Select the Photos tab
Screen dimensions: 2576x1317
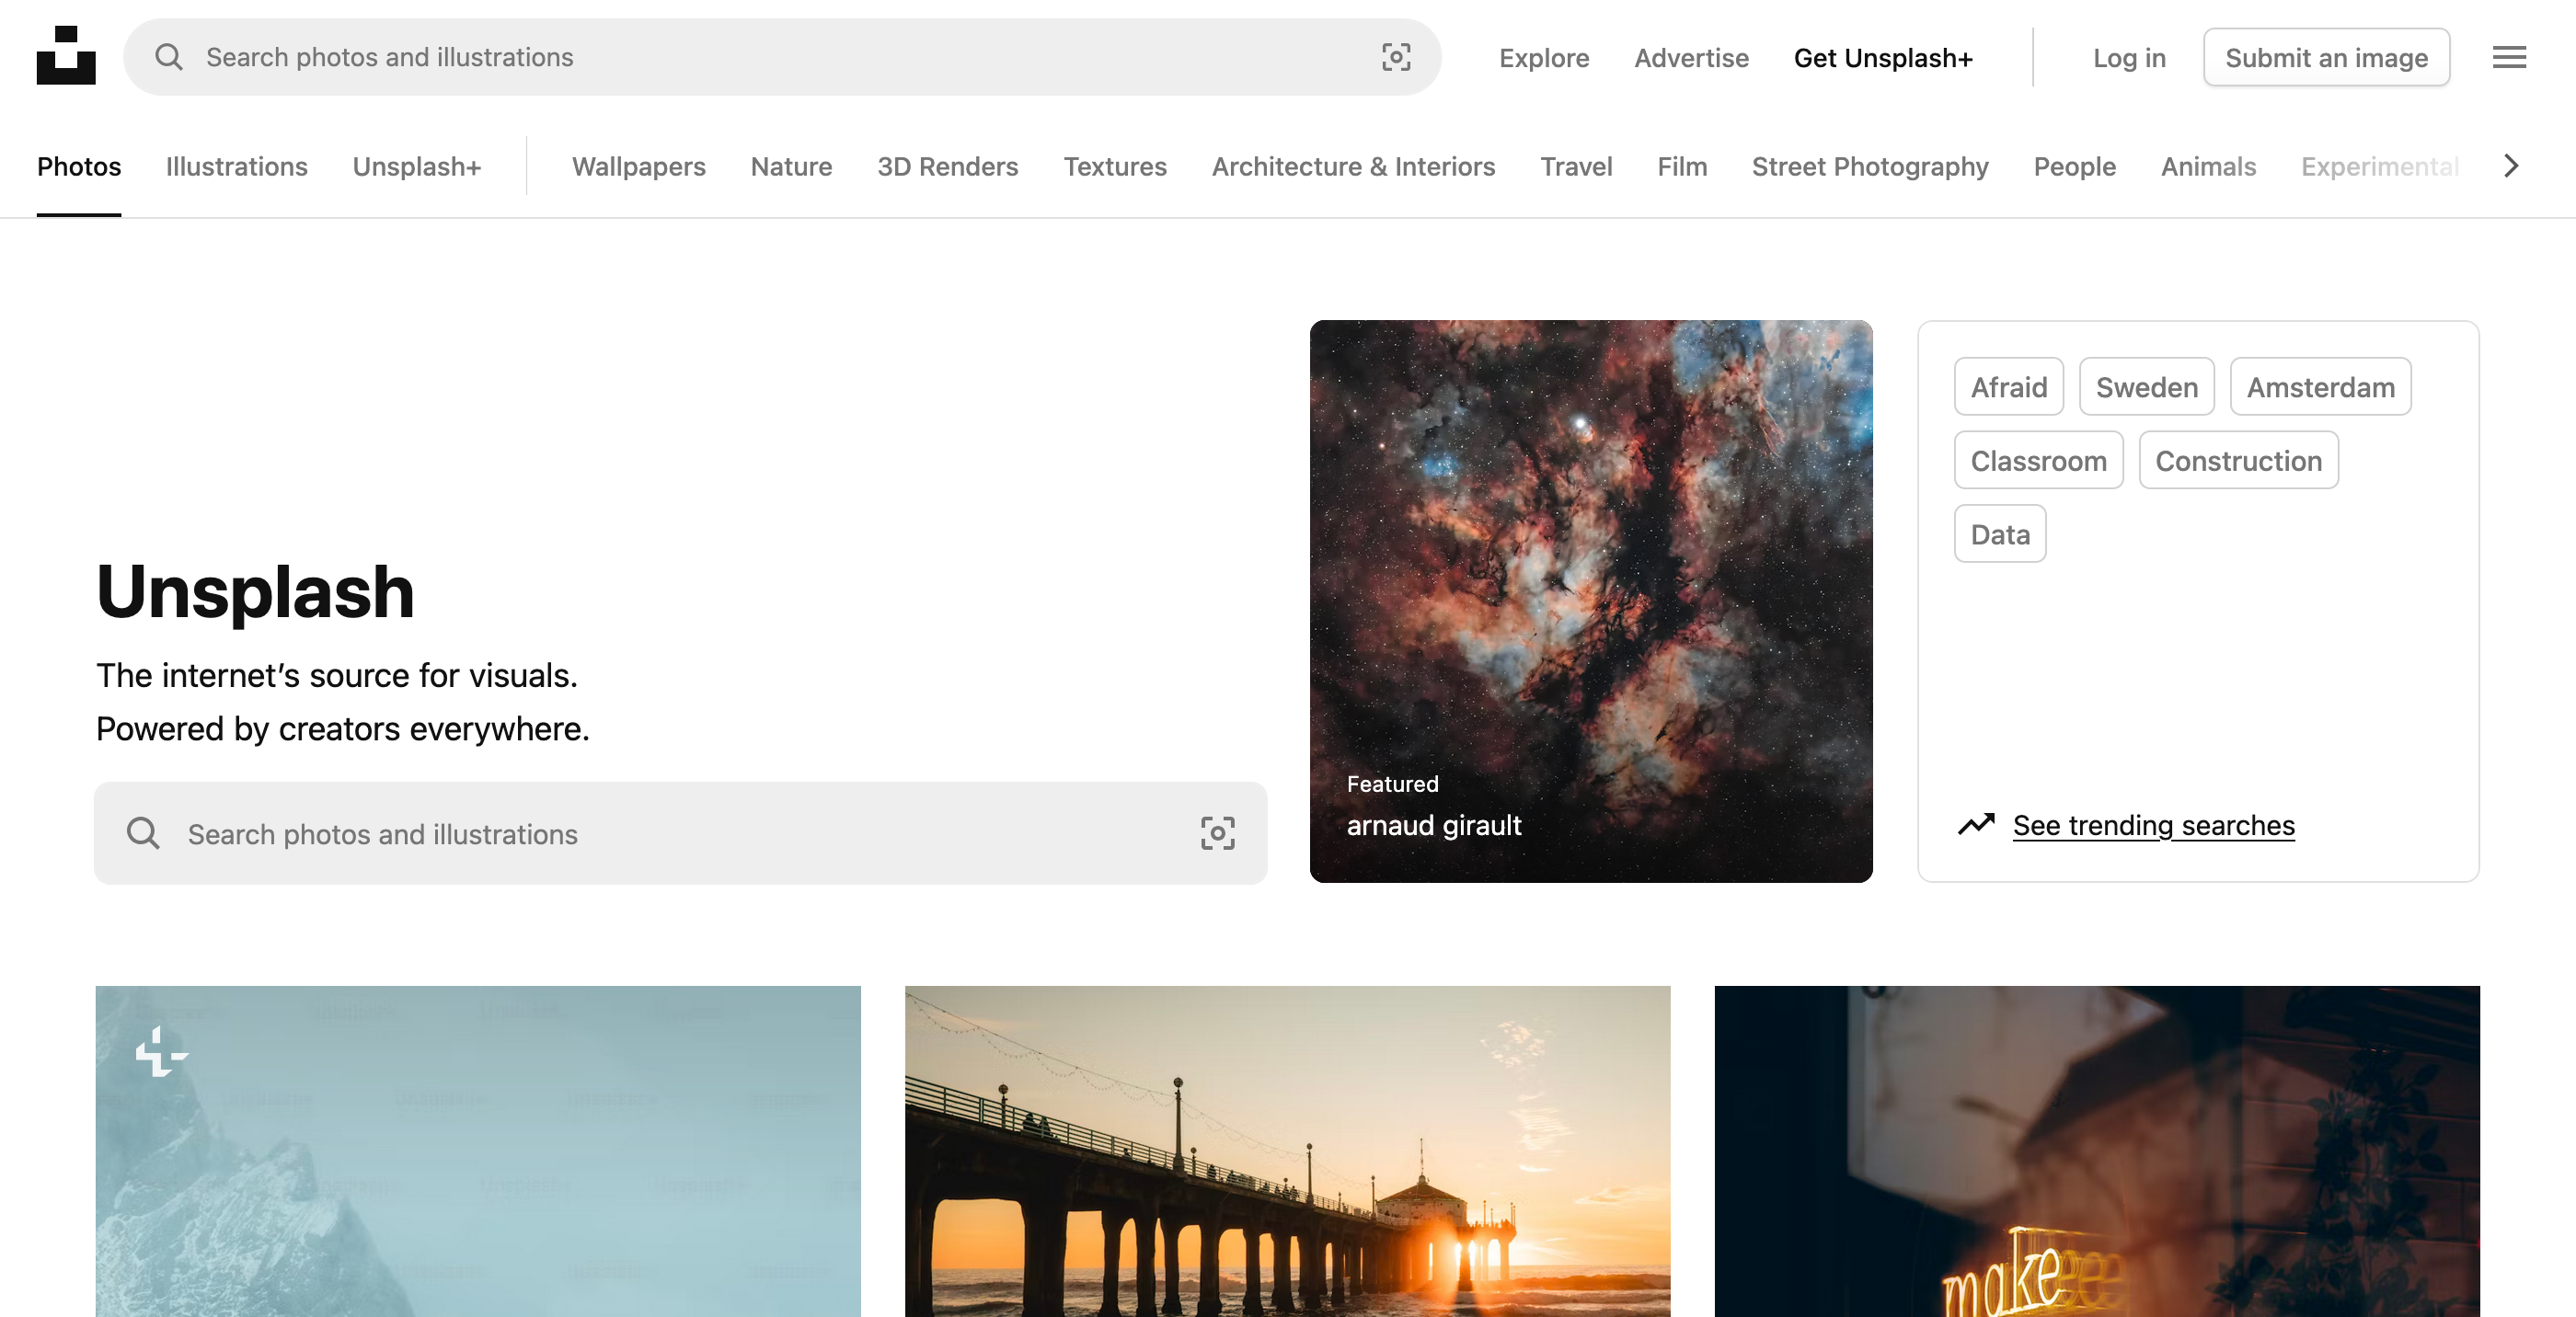[79, 166]
